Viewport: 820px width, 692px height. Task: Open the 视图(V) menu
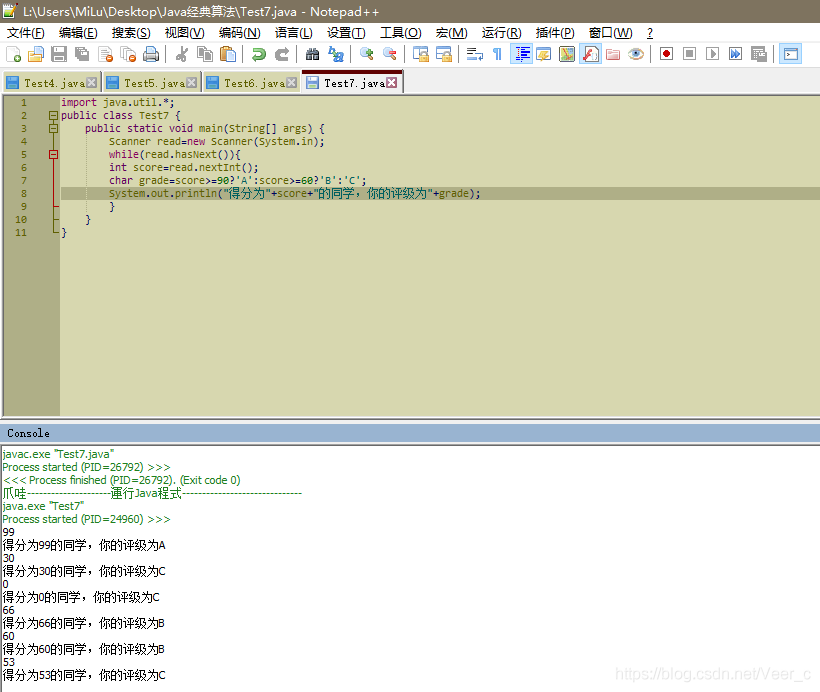pos(185,33)
